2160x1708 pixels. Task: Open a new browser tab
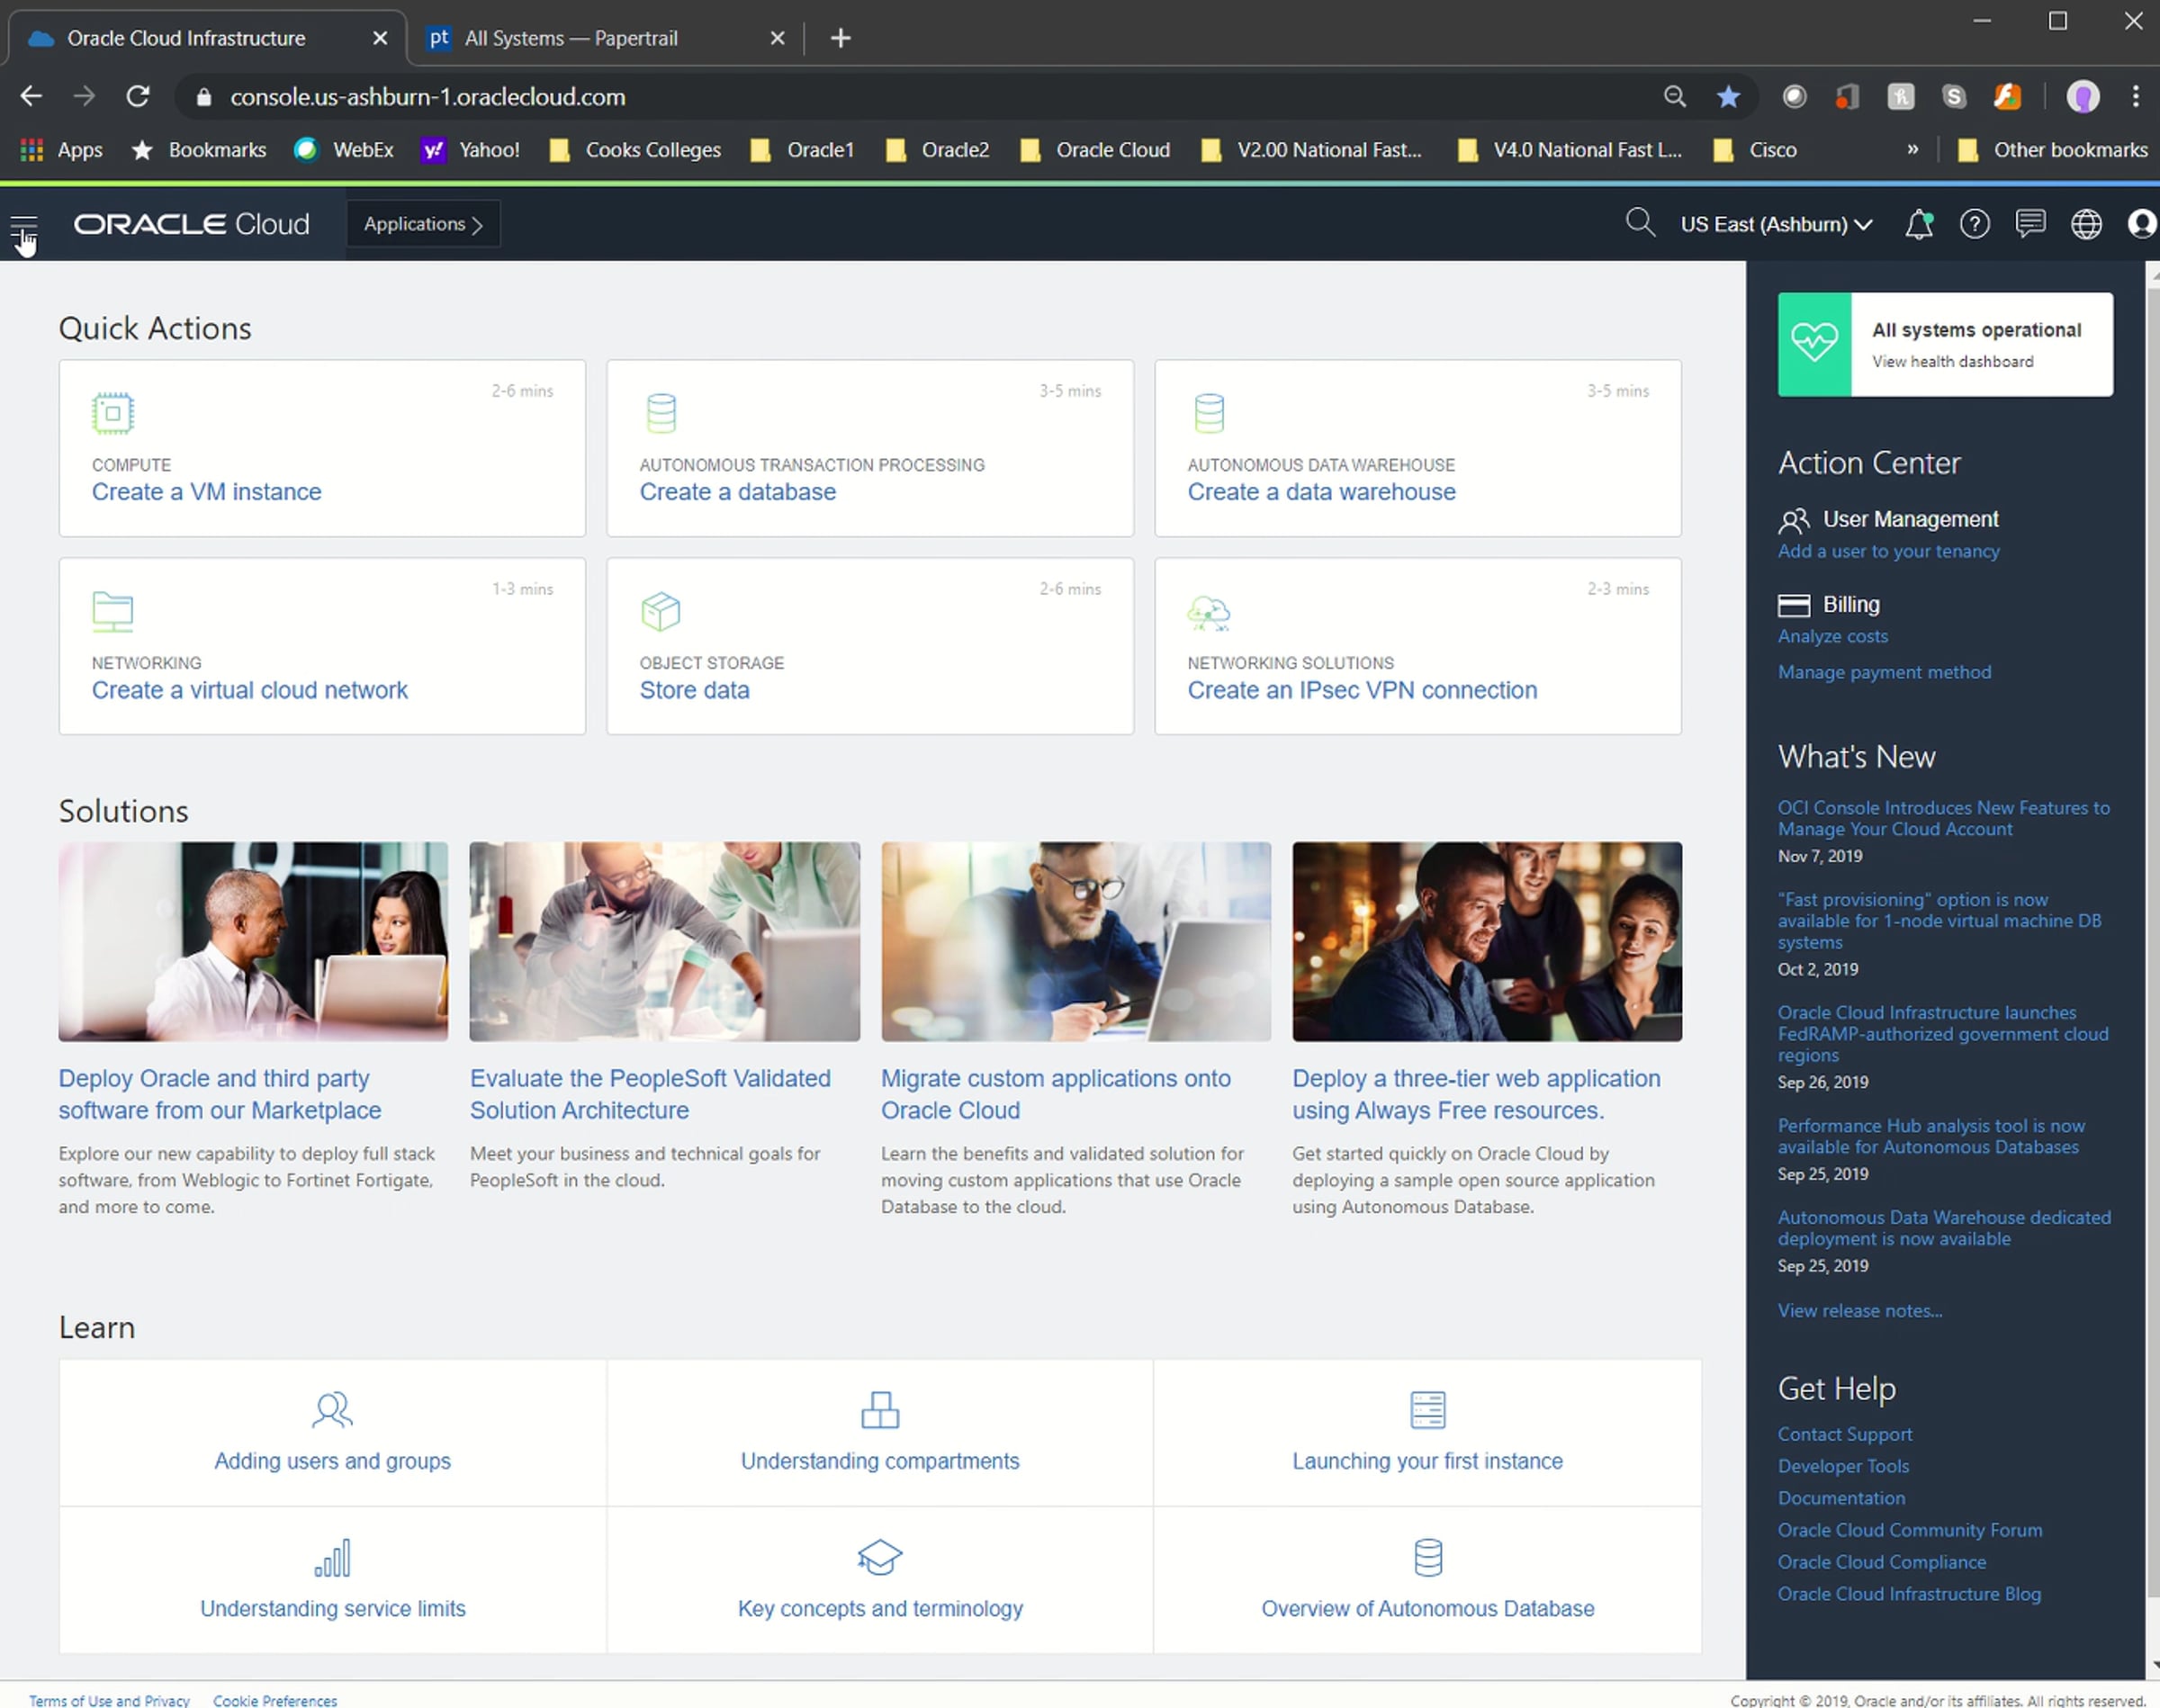tap(841, 38)
